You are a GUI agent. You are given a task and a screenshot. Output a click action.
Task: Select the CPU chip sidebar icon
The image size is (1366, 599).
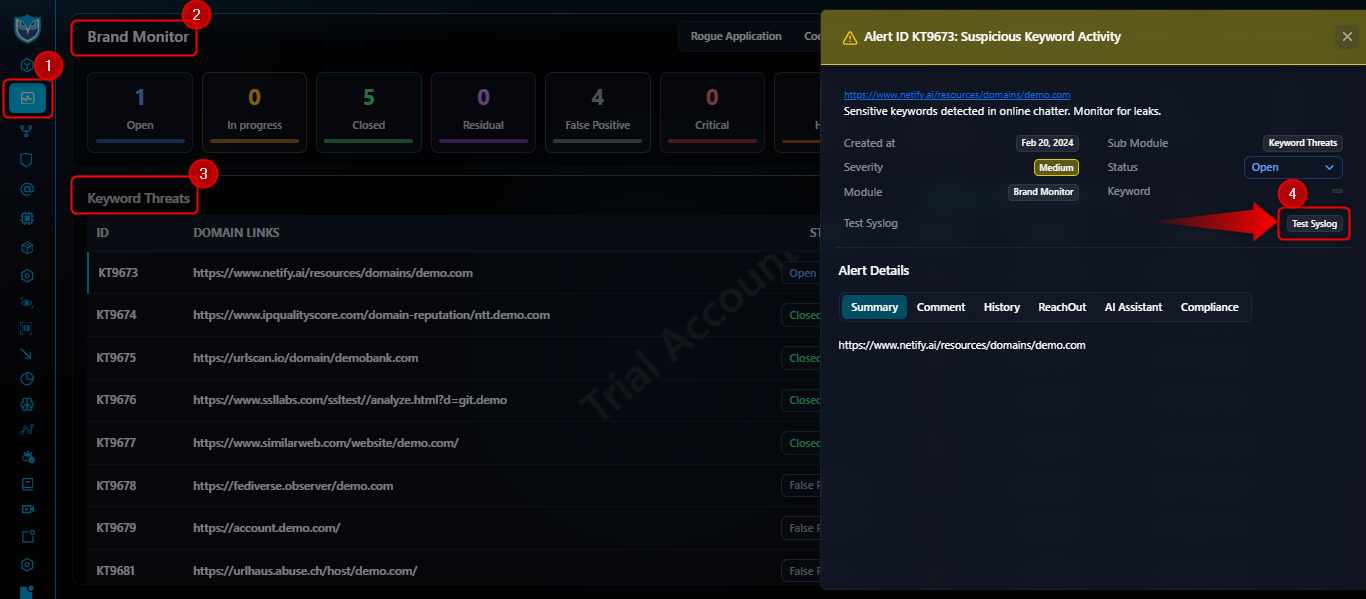(x=27, y=217)
